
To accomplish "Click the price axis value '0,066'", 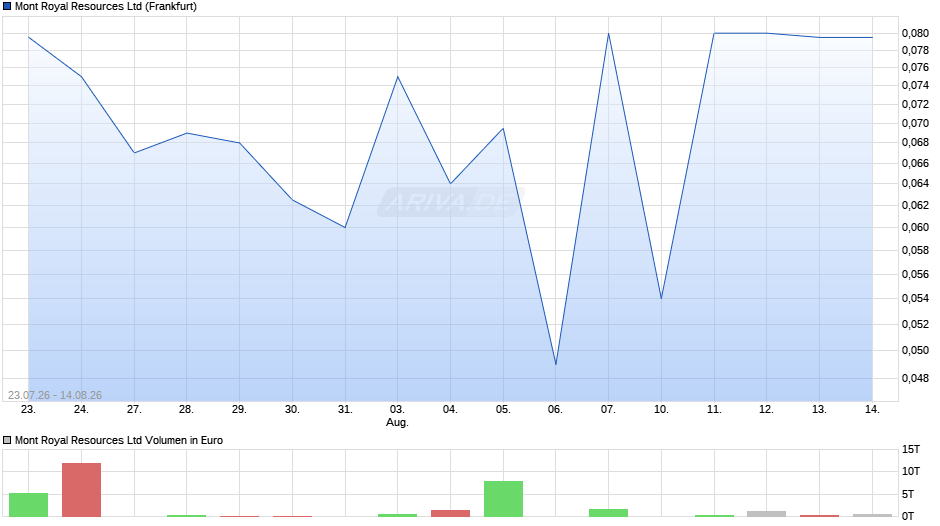I will [915, 163].
